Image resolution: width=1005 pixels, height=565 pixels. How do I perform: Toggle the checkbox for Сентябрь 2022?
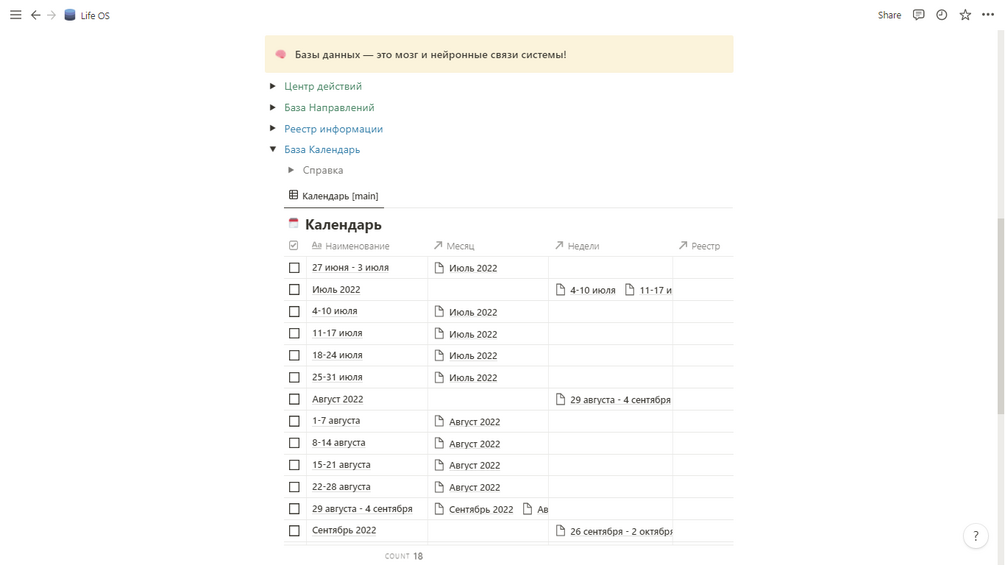point(294,531)
